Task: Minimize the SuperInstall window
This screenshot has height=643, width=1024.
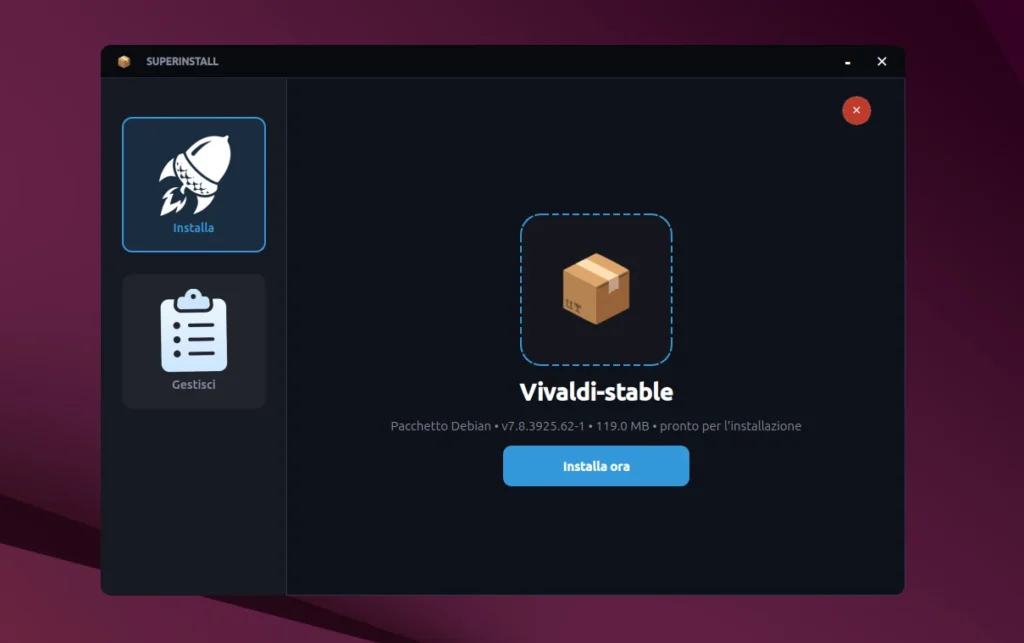Action: tap(847, 61)
